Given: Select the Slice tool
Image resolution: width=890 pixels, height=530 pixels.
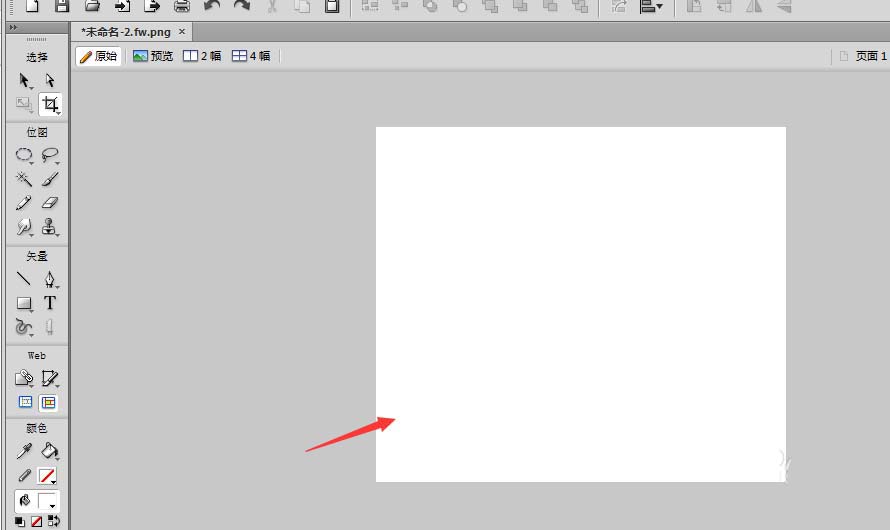Looking at the screenshot, I should (x=50, y=378).
